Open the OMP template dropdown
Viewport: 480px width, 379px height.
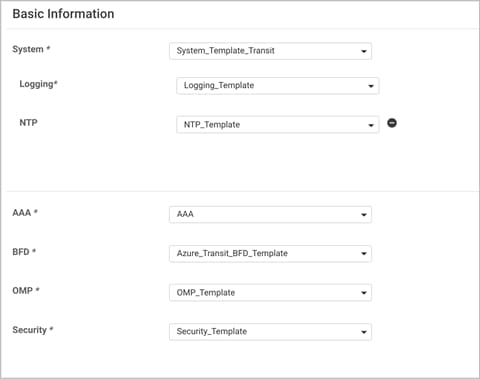click(x=270, y=293)
